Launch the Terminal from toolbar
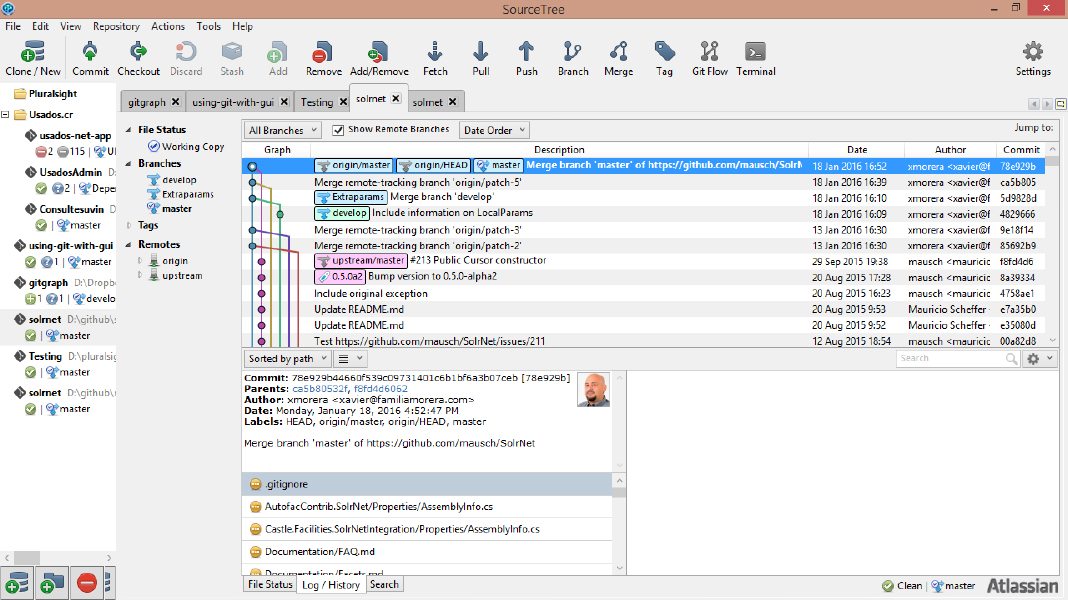Viewport: 1068px width, 600px height. [x=756, y=58]
